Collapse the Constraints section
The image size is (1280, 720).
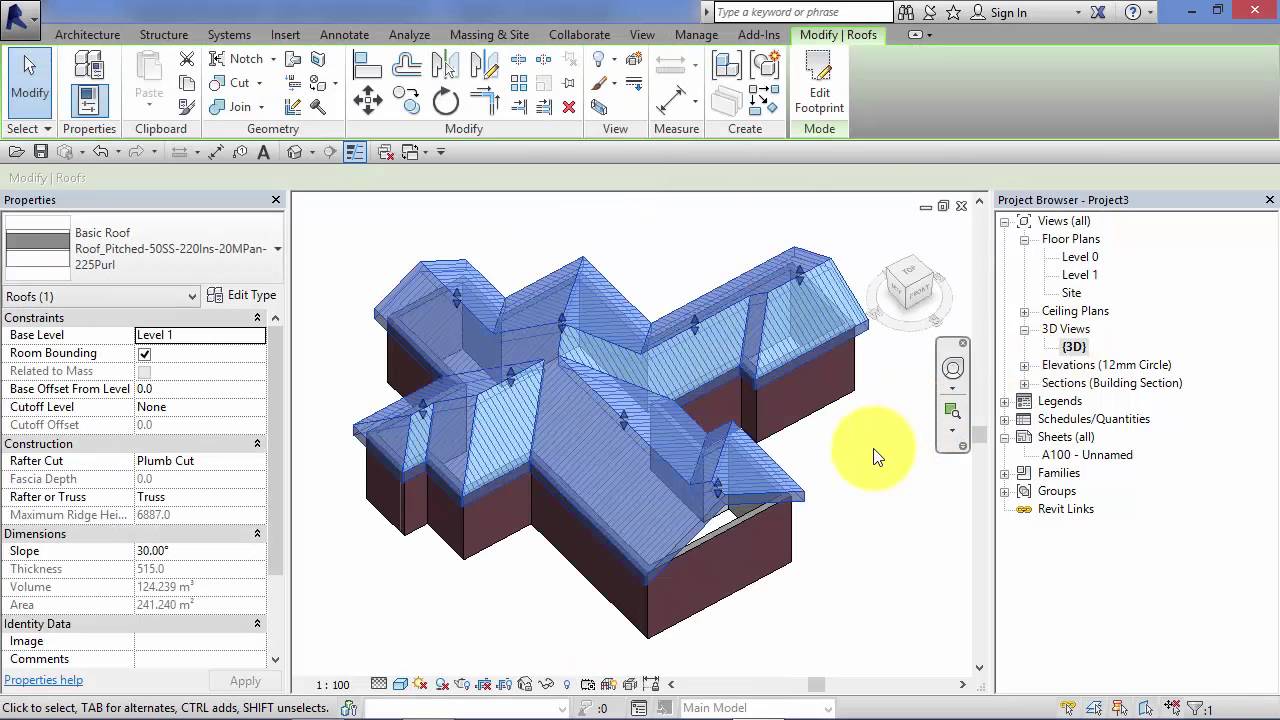point(257,318)
